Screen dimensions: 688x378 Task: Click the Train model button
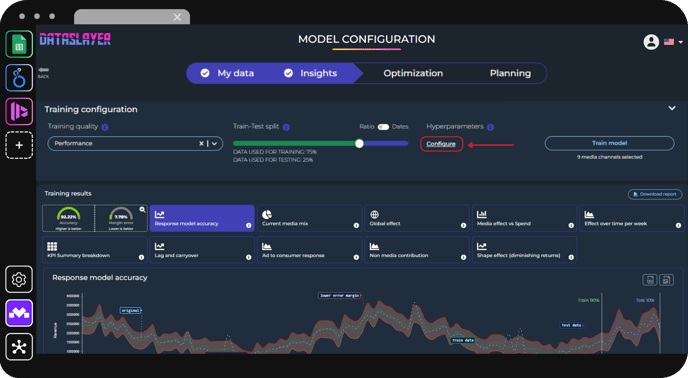609,143
